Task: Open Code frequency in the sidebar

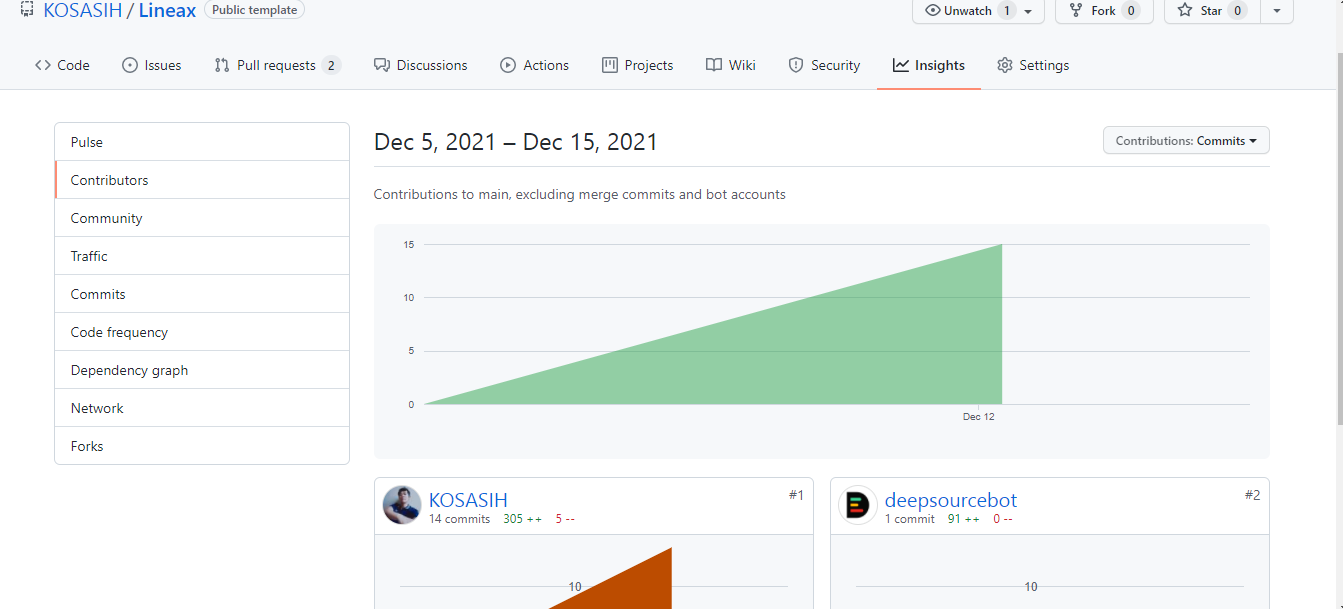Action: pos(202,332)
